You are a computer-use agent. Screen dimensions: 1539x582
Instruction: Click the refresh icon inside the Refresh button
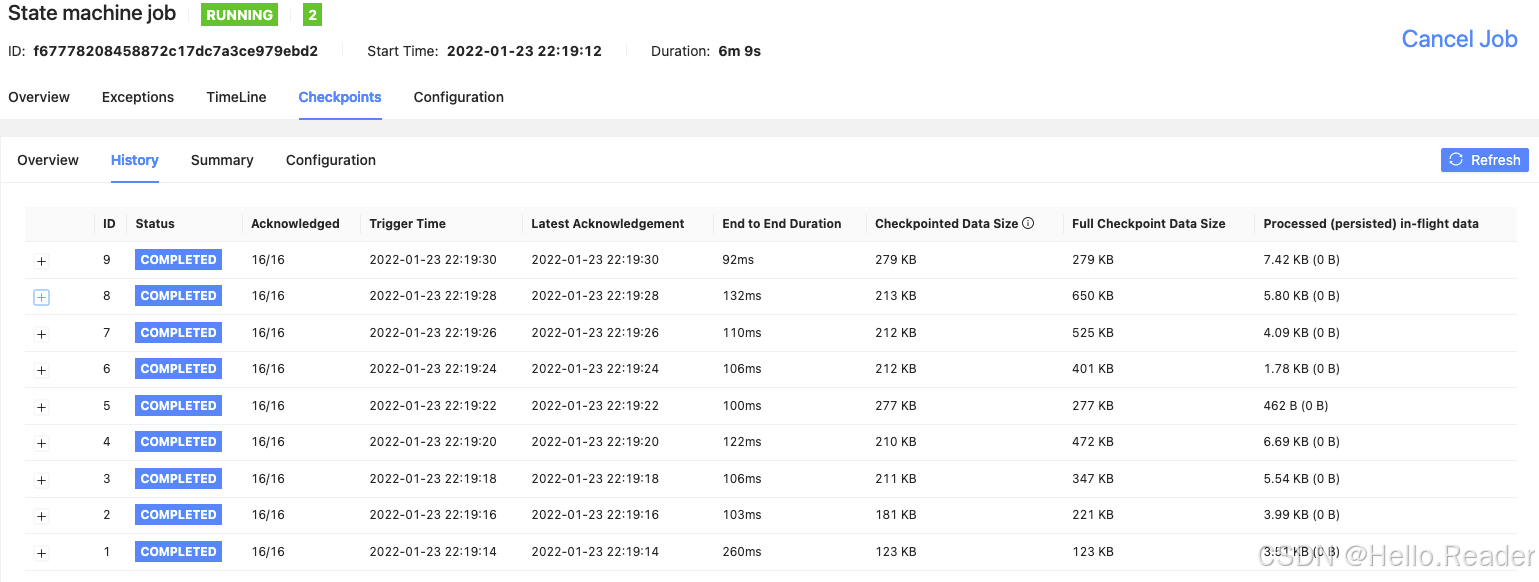pos(1457,160)
